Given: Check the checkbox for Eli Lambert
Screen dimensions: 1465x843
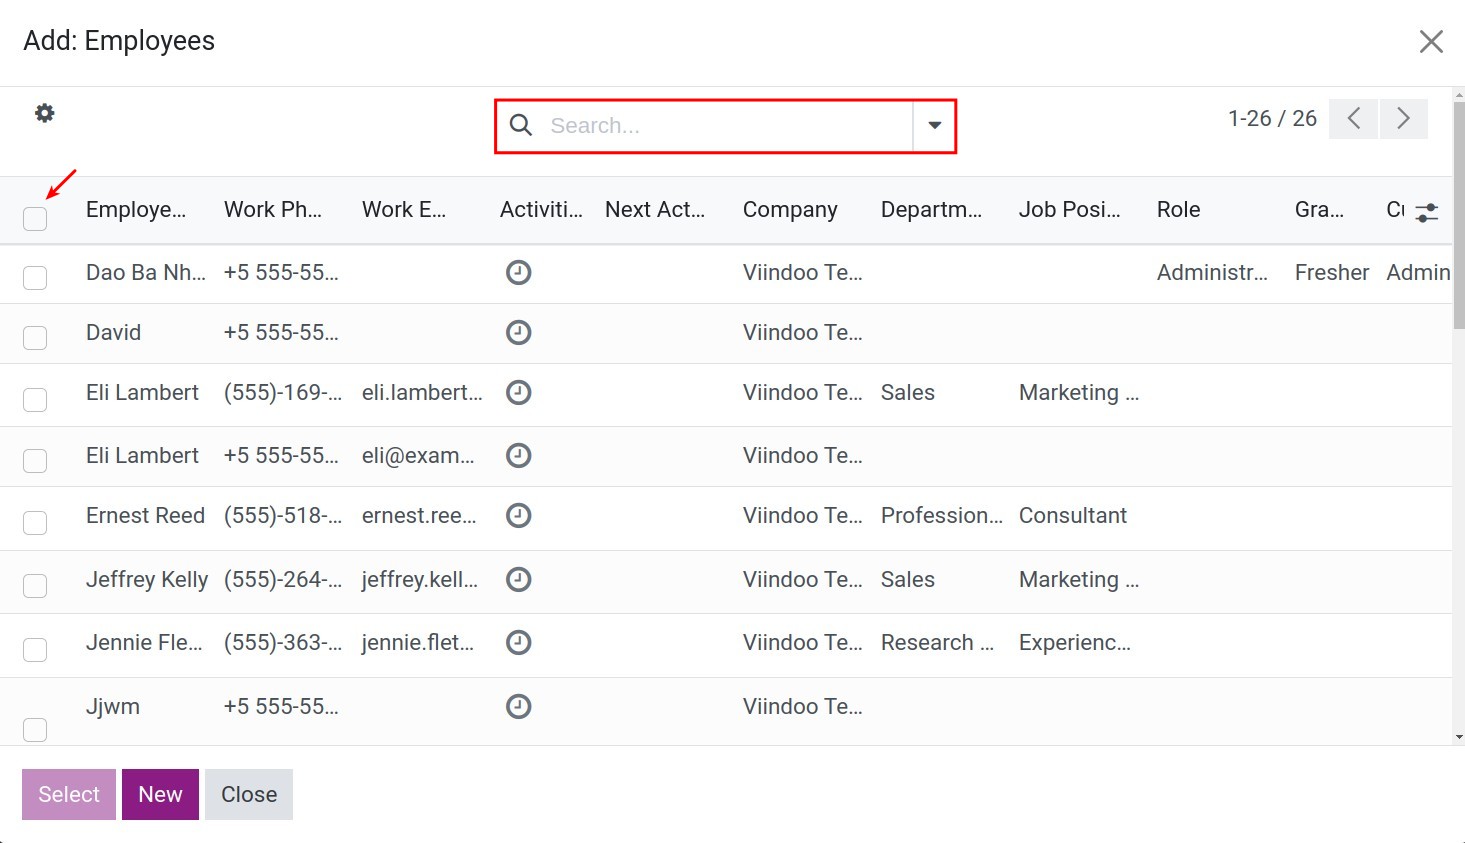Looking at the screenshot, I should (x=35, y=399).
